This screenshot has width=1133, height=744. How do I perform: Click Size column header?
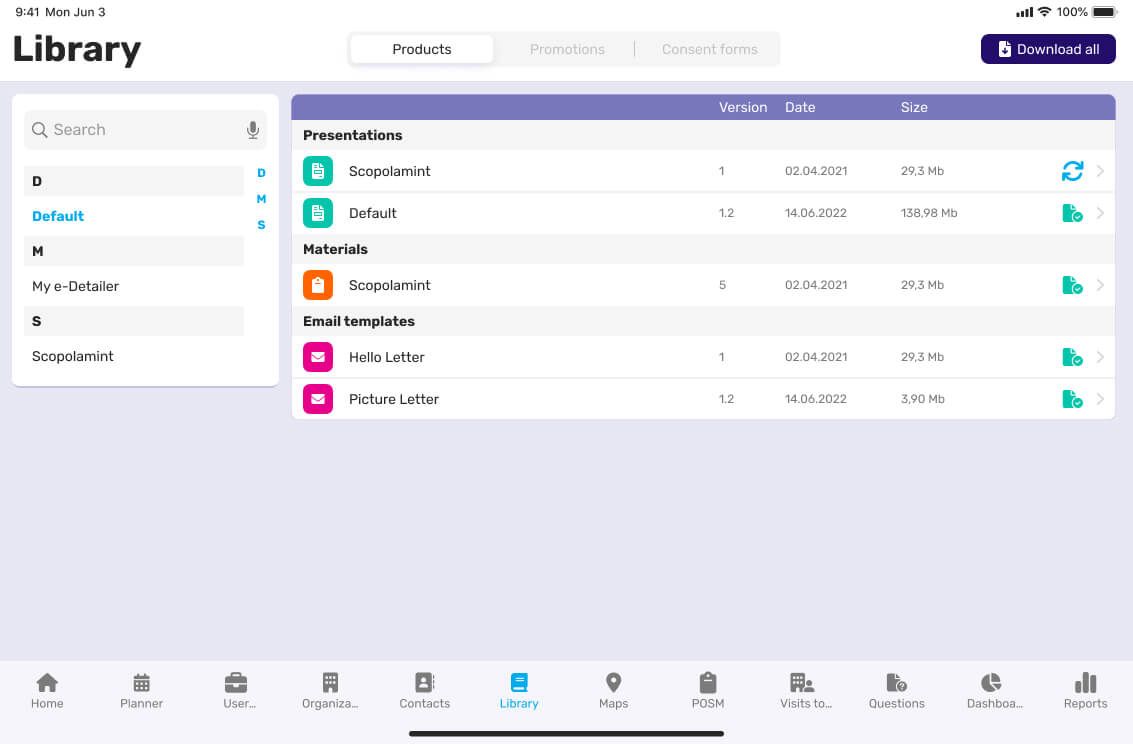pyautogui.click(x=914, y=107)
